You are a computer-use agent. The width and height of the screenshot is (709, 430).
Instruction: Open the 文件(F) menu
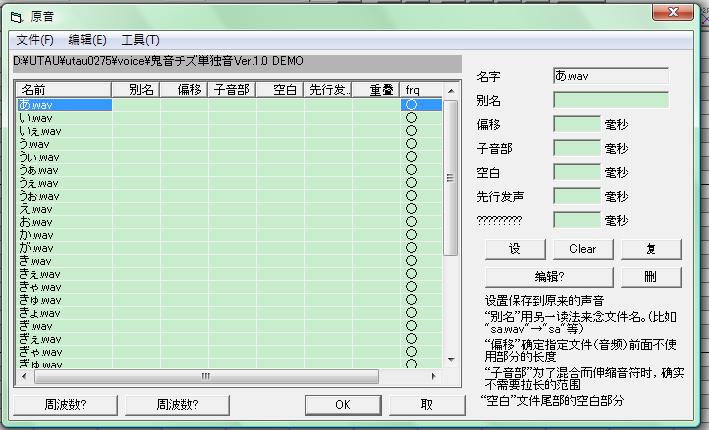coord(35,40)
